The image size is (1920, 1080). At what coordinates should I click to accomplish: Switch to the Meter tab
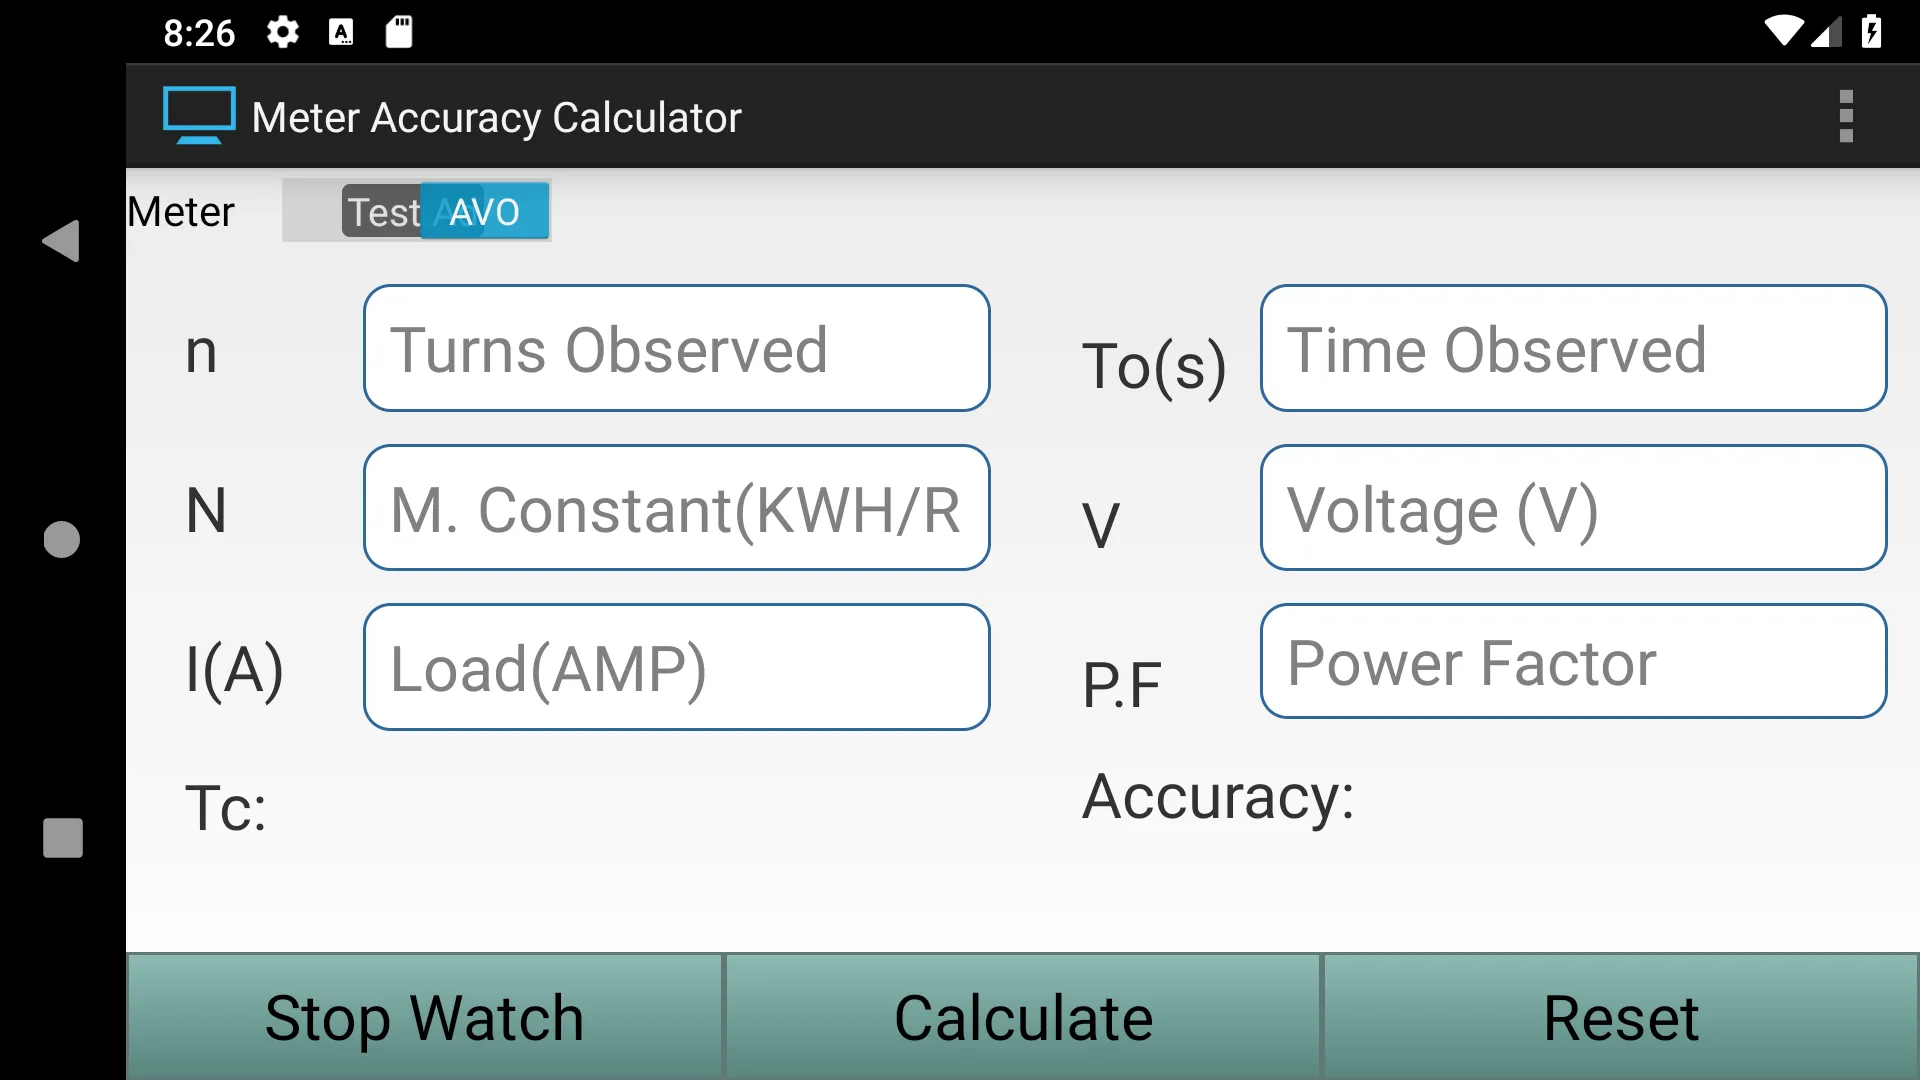tap(181, 211)
